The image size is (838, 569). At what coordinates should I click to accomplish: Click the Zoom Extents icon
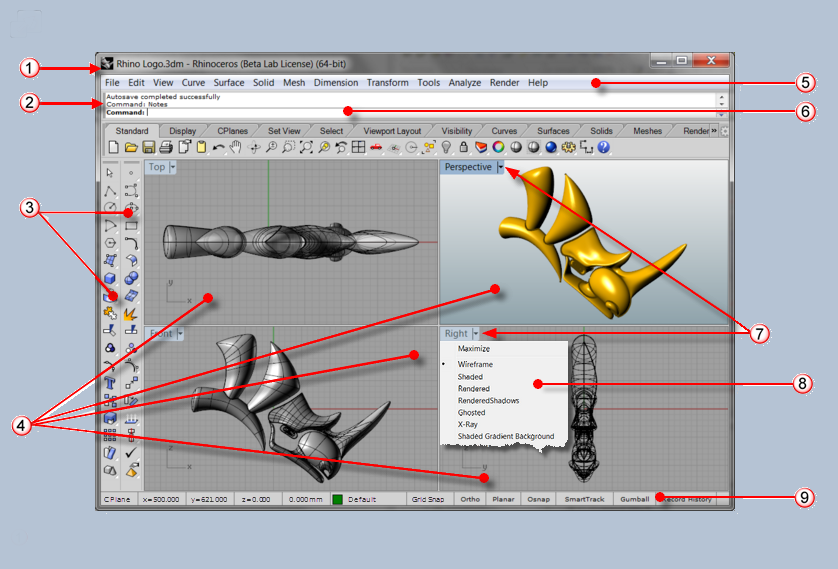(306, 147)
